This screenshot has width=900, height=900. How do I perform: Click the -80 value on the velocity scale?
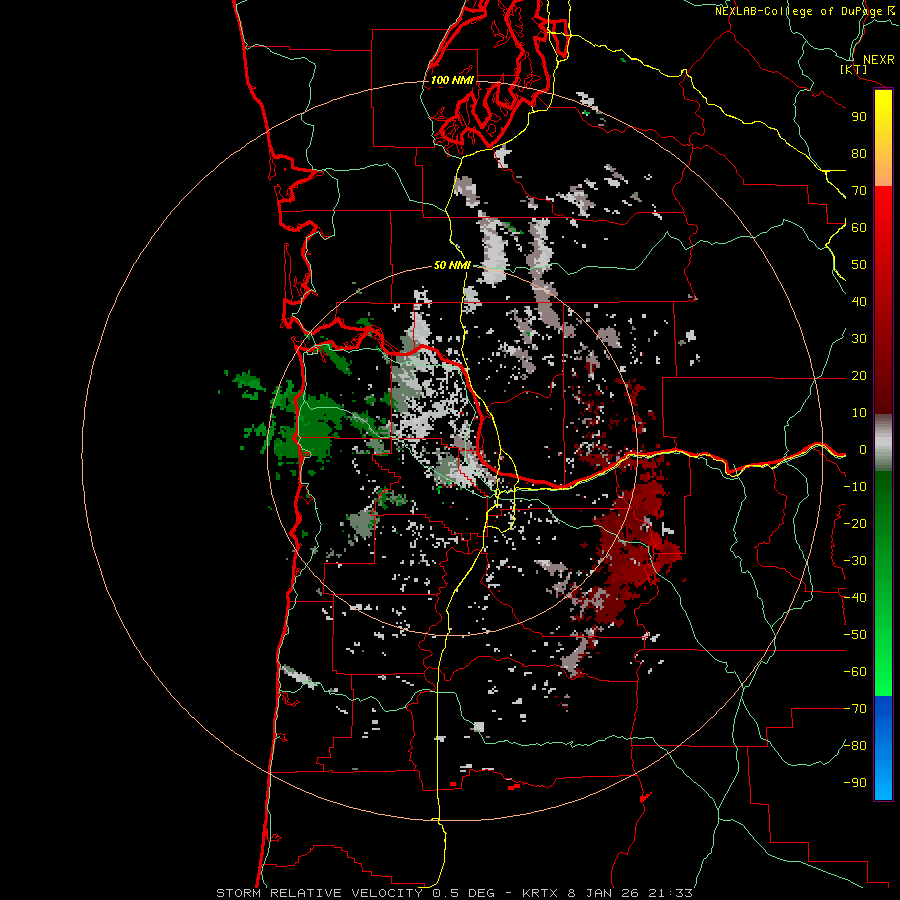[x=855, y=746]
